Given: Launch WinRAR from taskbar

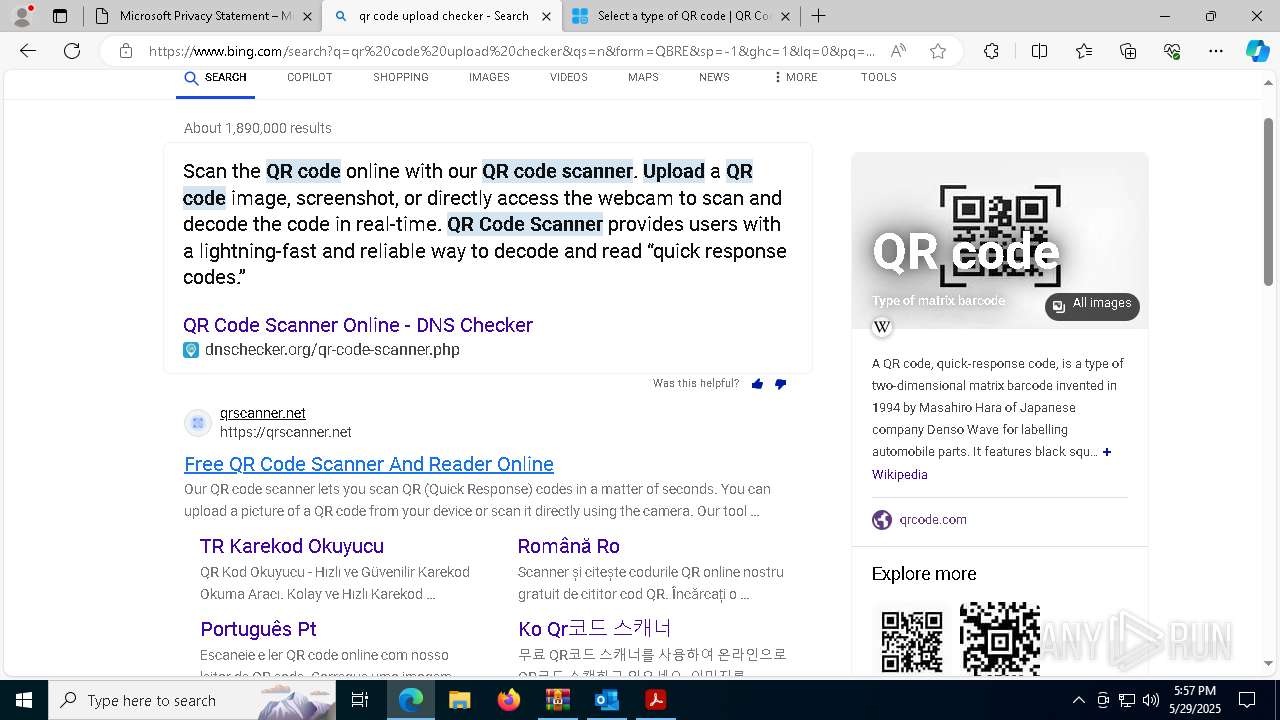Looking at the screenshot, I should coord(557,700).
